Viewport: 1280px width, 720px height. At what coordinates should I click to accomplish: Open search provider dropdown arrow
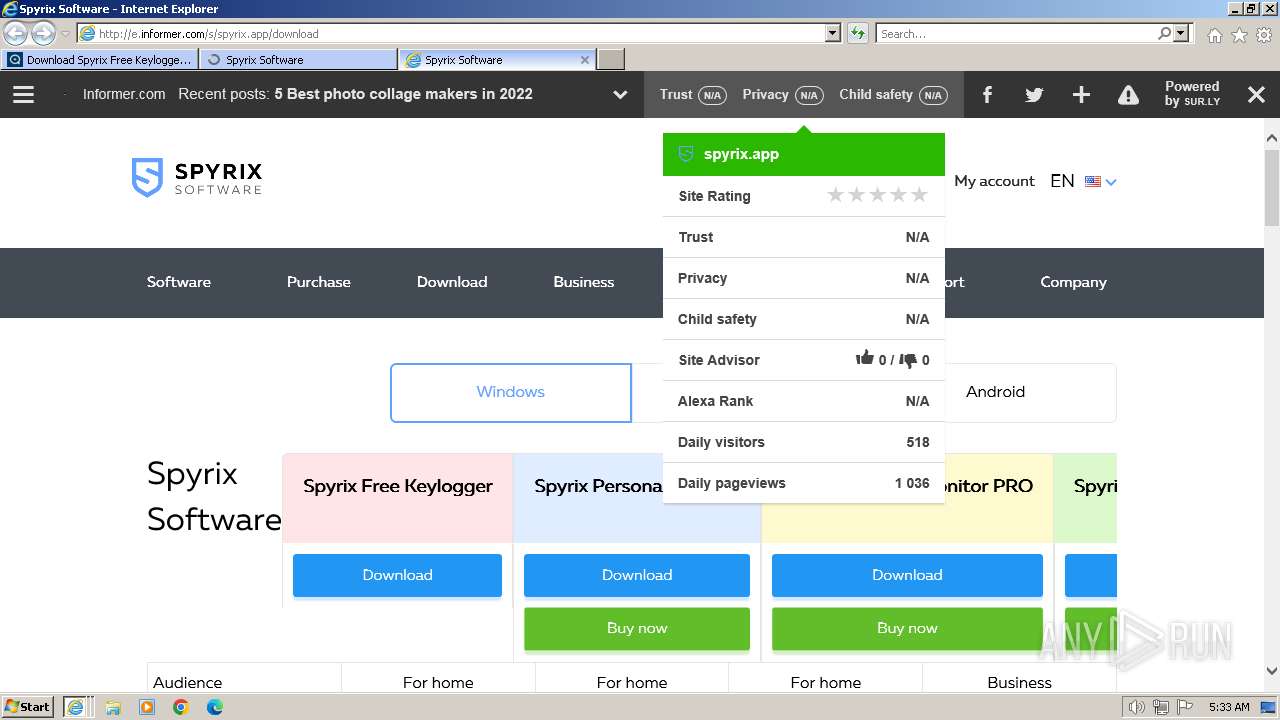[x=1181, y=33]
